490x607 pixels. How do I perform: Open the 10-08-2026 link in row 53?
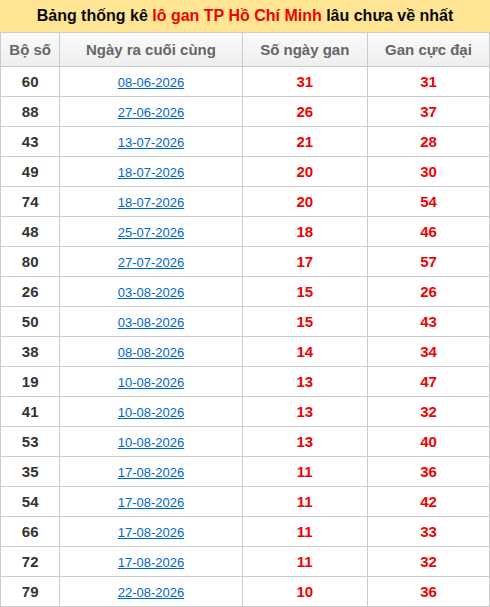click(x=151, y=442)
